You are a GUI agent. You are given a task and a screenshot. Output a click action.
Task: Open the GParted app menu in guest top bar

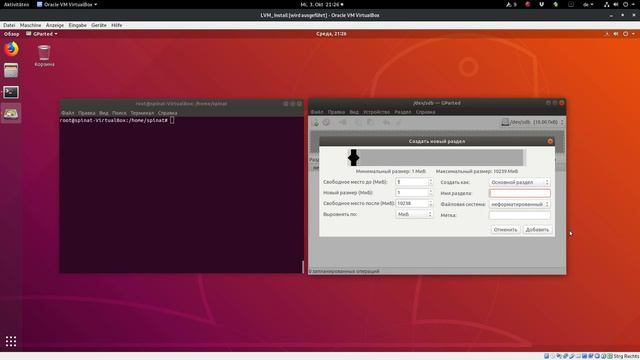42,34
